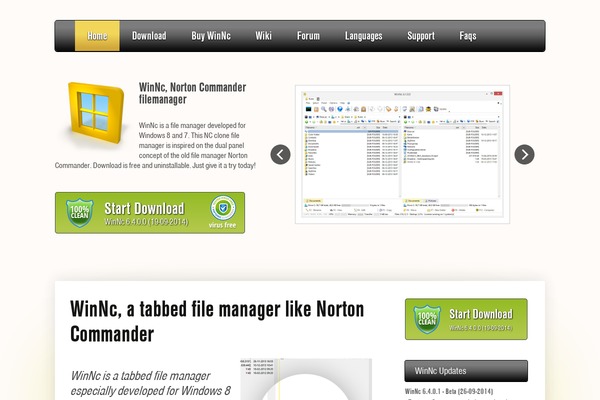The width and height of the screenshot is (600, 400).
Task: Open the Buy WinNc page
Action: pyautogui.click(x=211, y=36)
